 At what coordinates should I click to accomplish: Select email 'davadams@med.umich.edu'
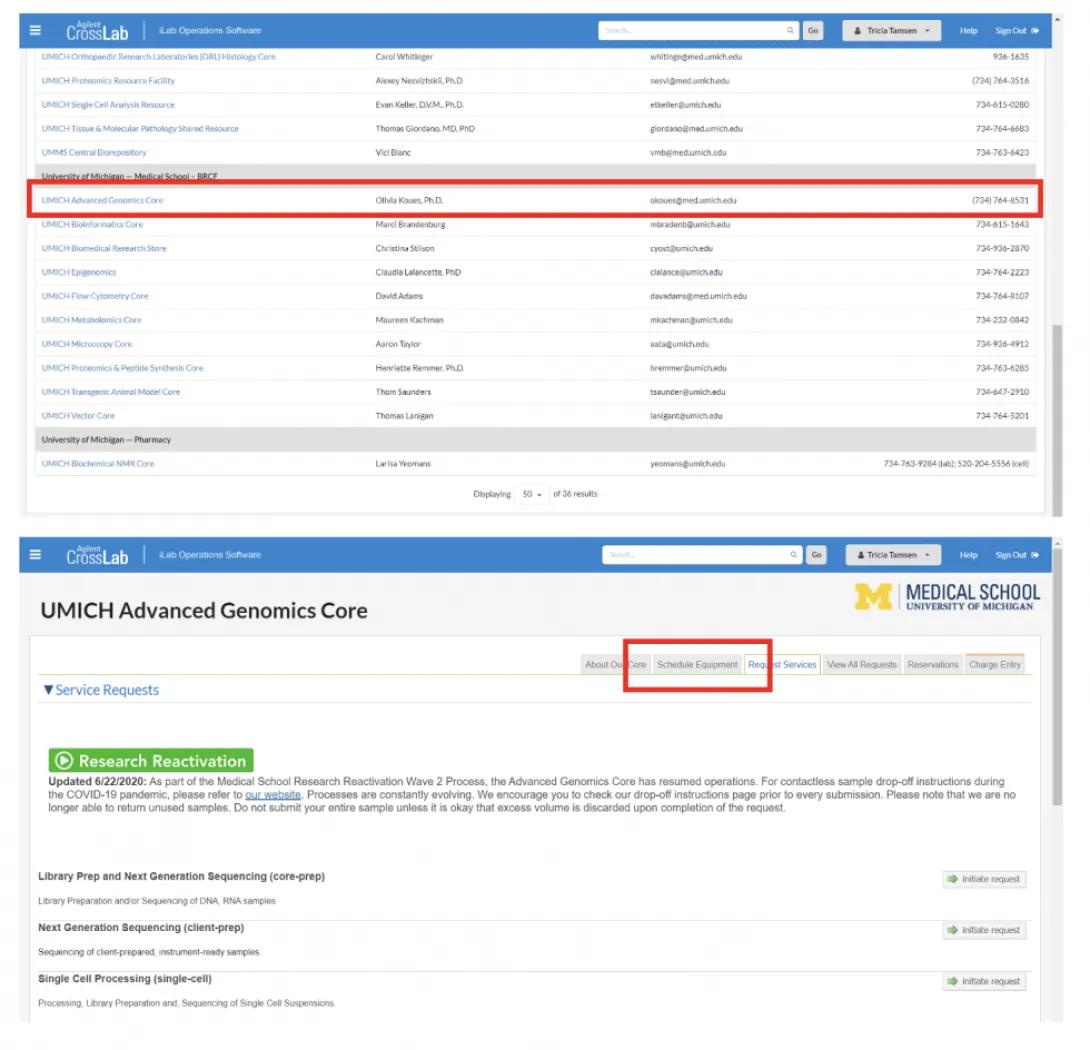coord(698,296)
